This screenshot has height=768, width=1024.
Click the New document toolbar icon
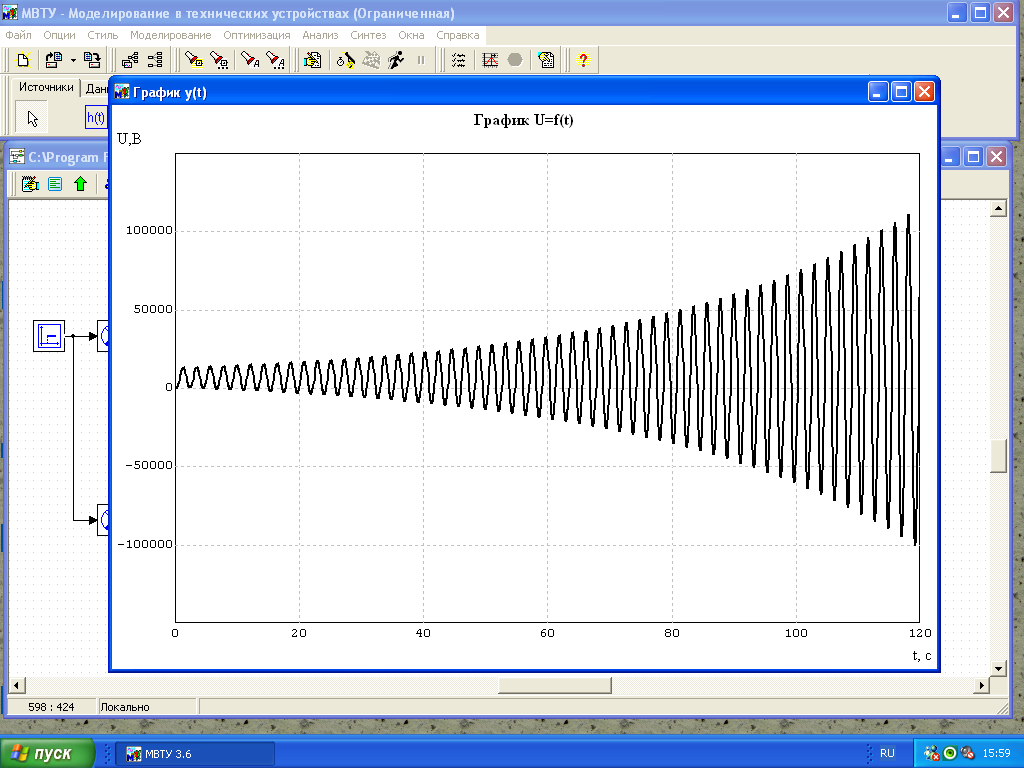(x=24, y=60)
